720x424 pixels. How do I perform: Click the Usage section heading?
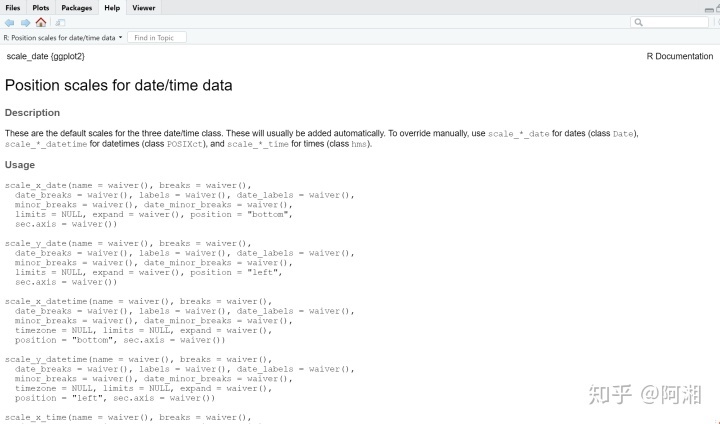tap(20, 165)
